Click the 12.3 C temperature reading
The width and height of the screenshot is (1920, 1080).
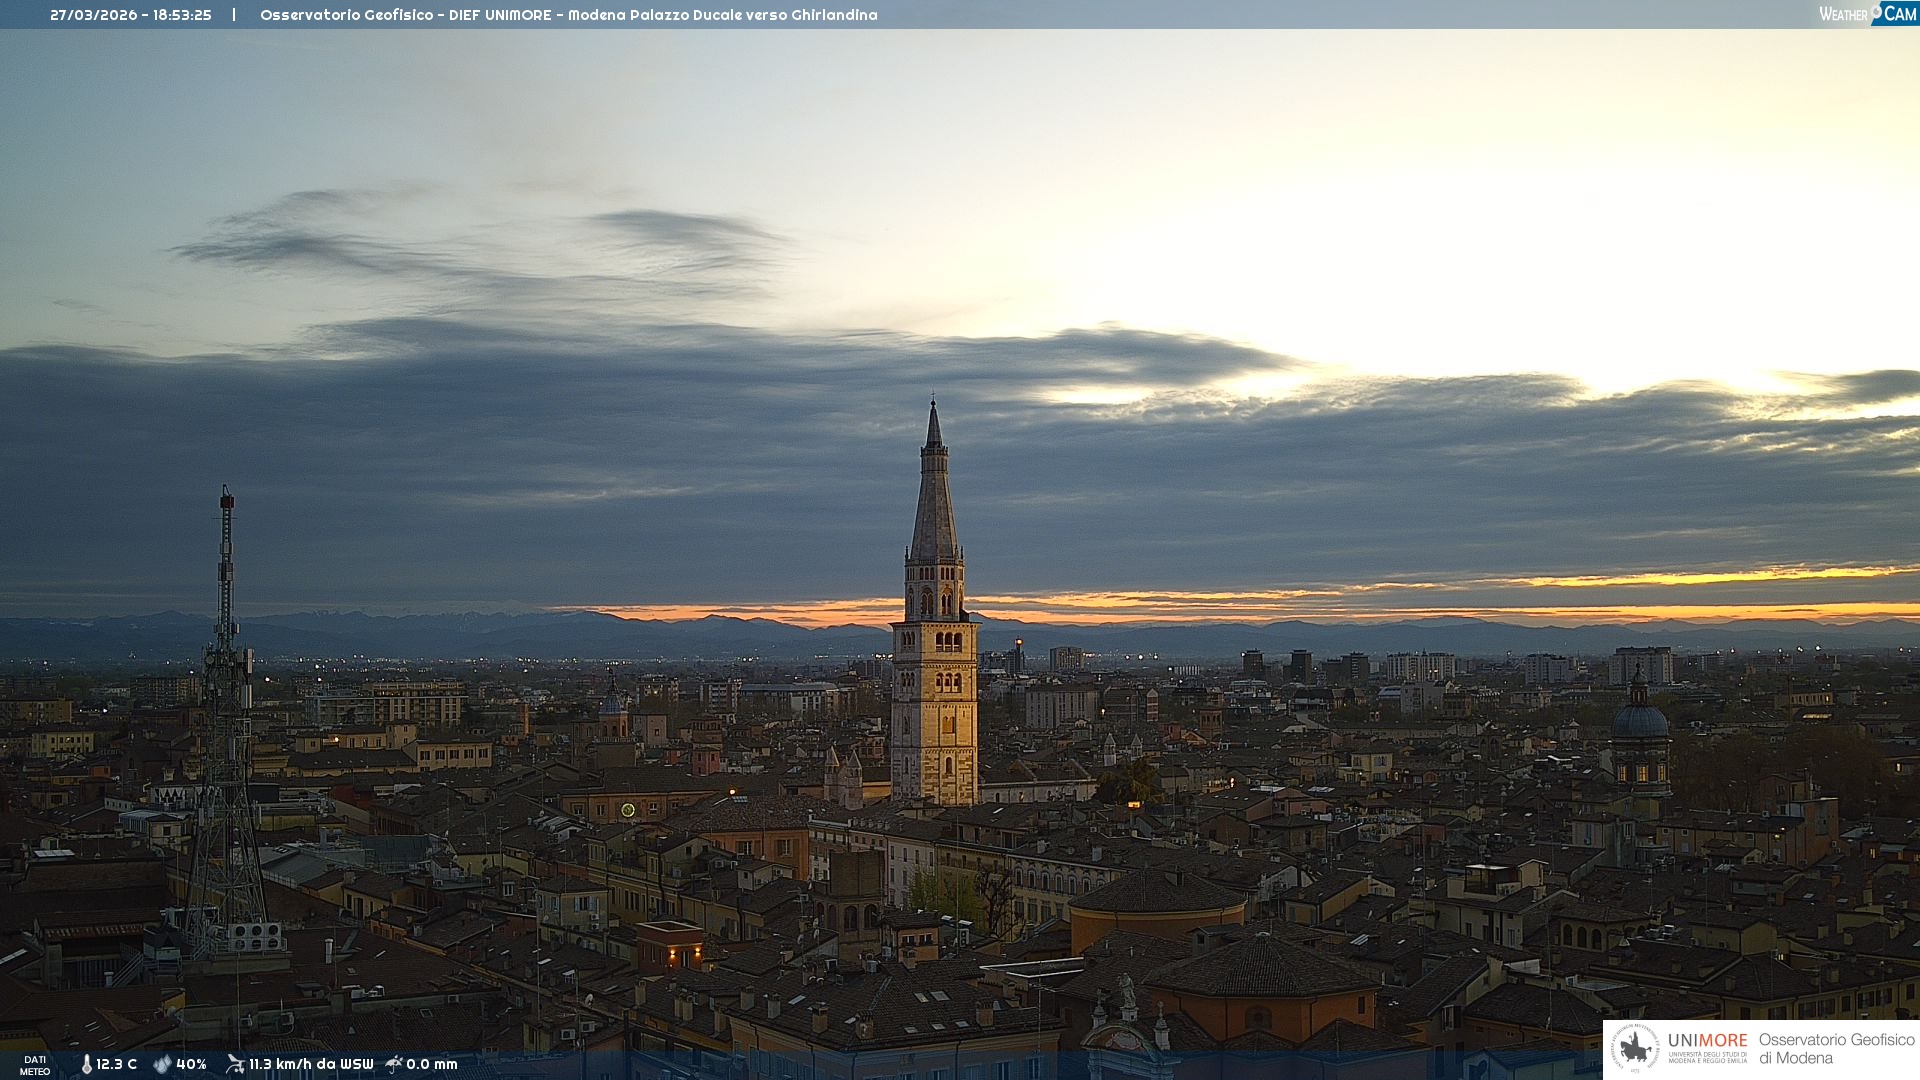pos(117,1064)
